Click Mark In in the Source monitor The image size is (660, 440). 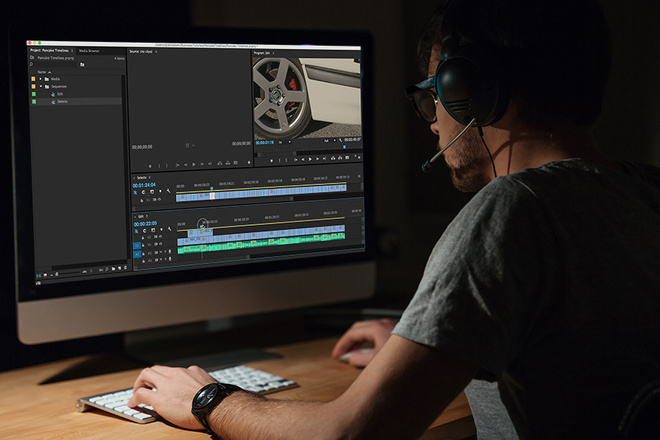(x=159, y=166)
